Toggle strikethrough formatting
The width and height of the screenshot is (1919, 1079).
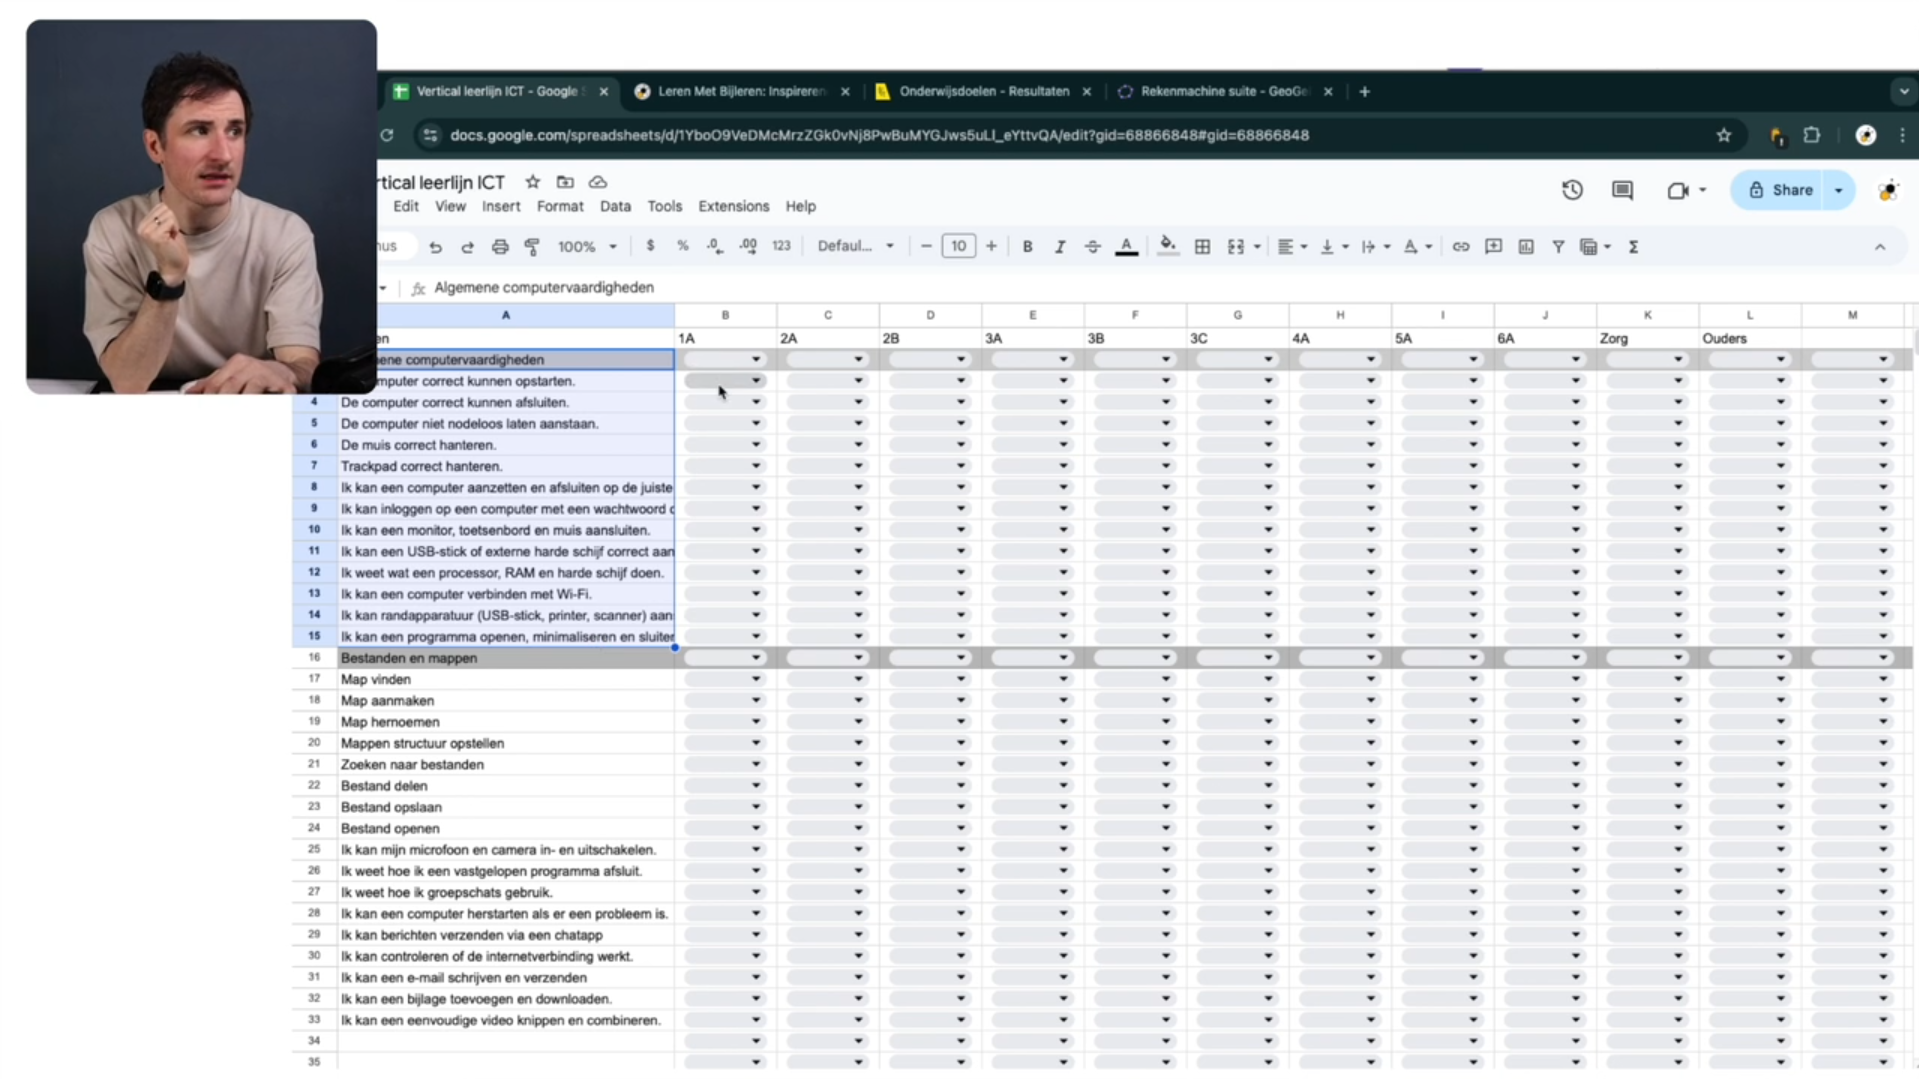coord(1093,247)
